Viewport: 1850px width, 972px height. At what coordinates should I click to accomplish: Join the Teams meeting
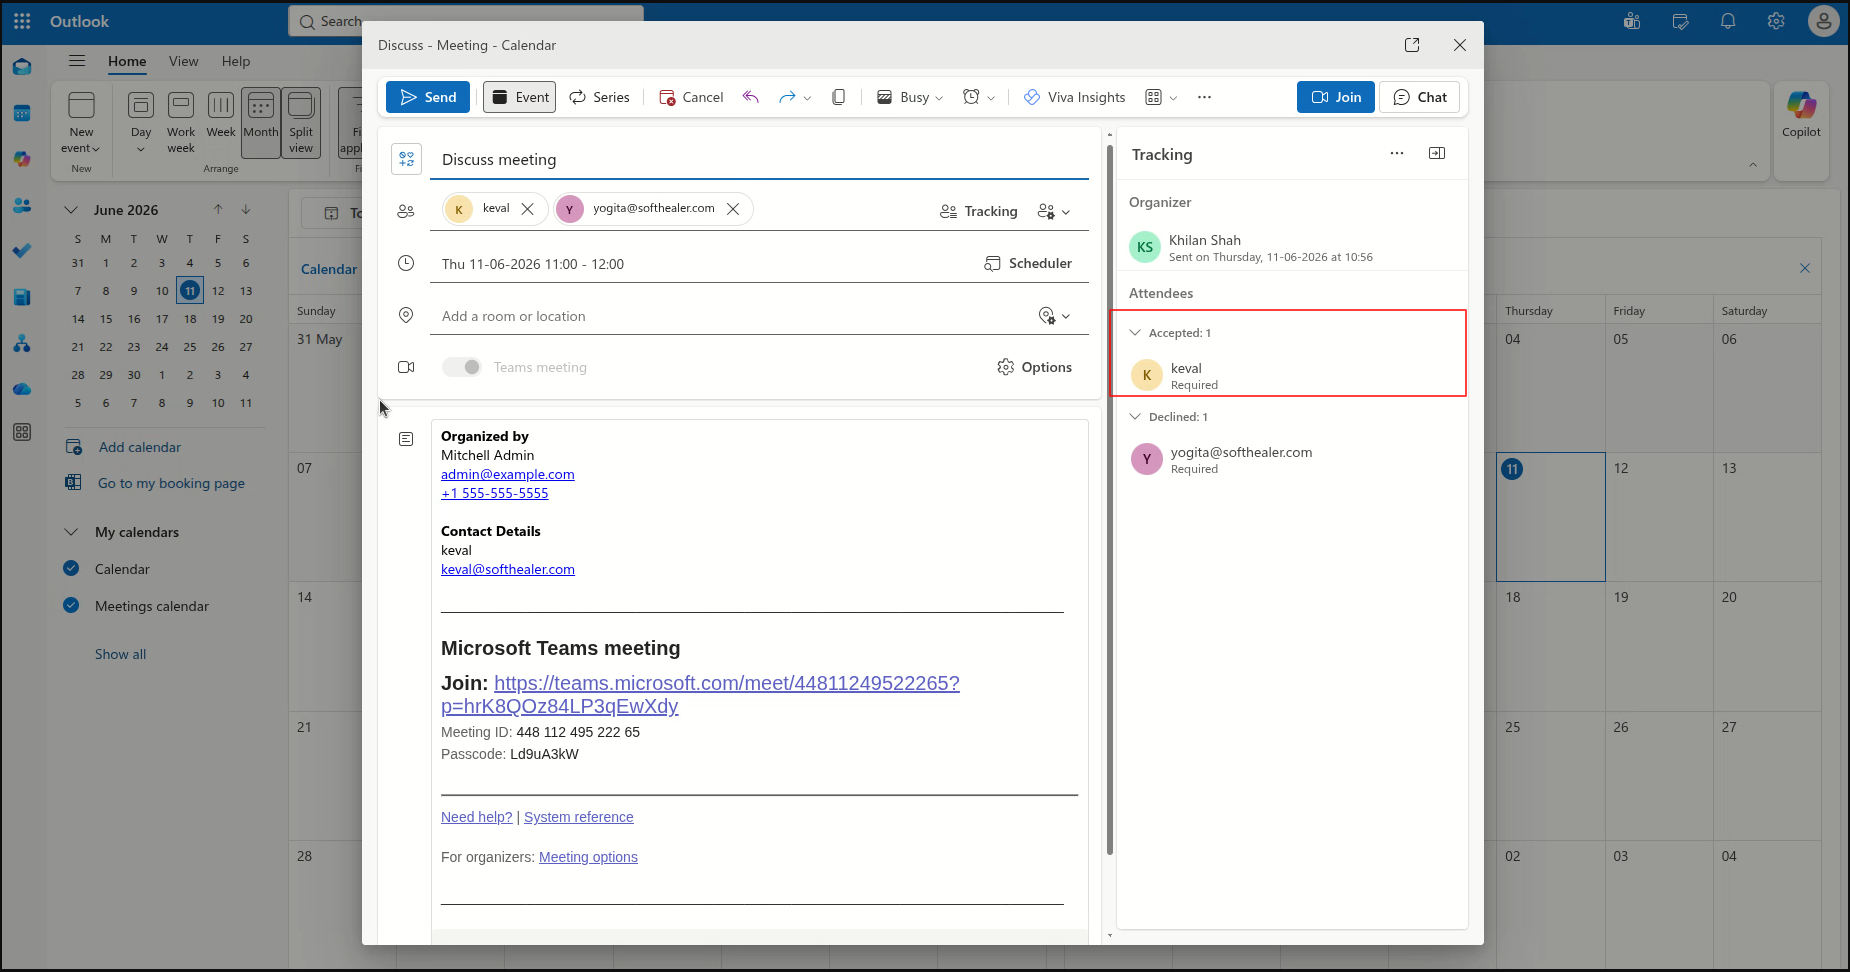coord(1336,97)
